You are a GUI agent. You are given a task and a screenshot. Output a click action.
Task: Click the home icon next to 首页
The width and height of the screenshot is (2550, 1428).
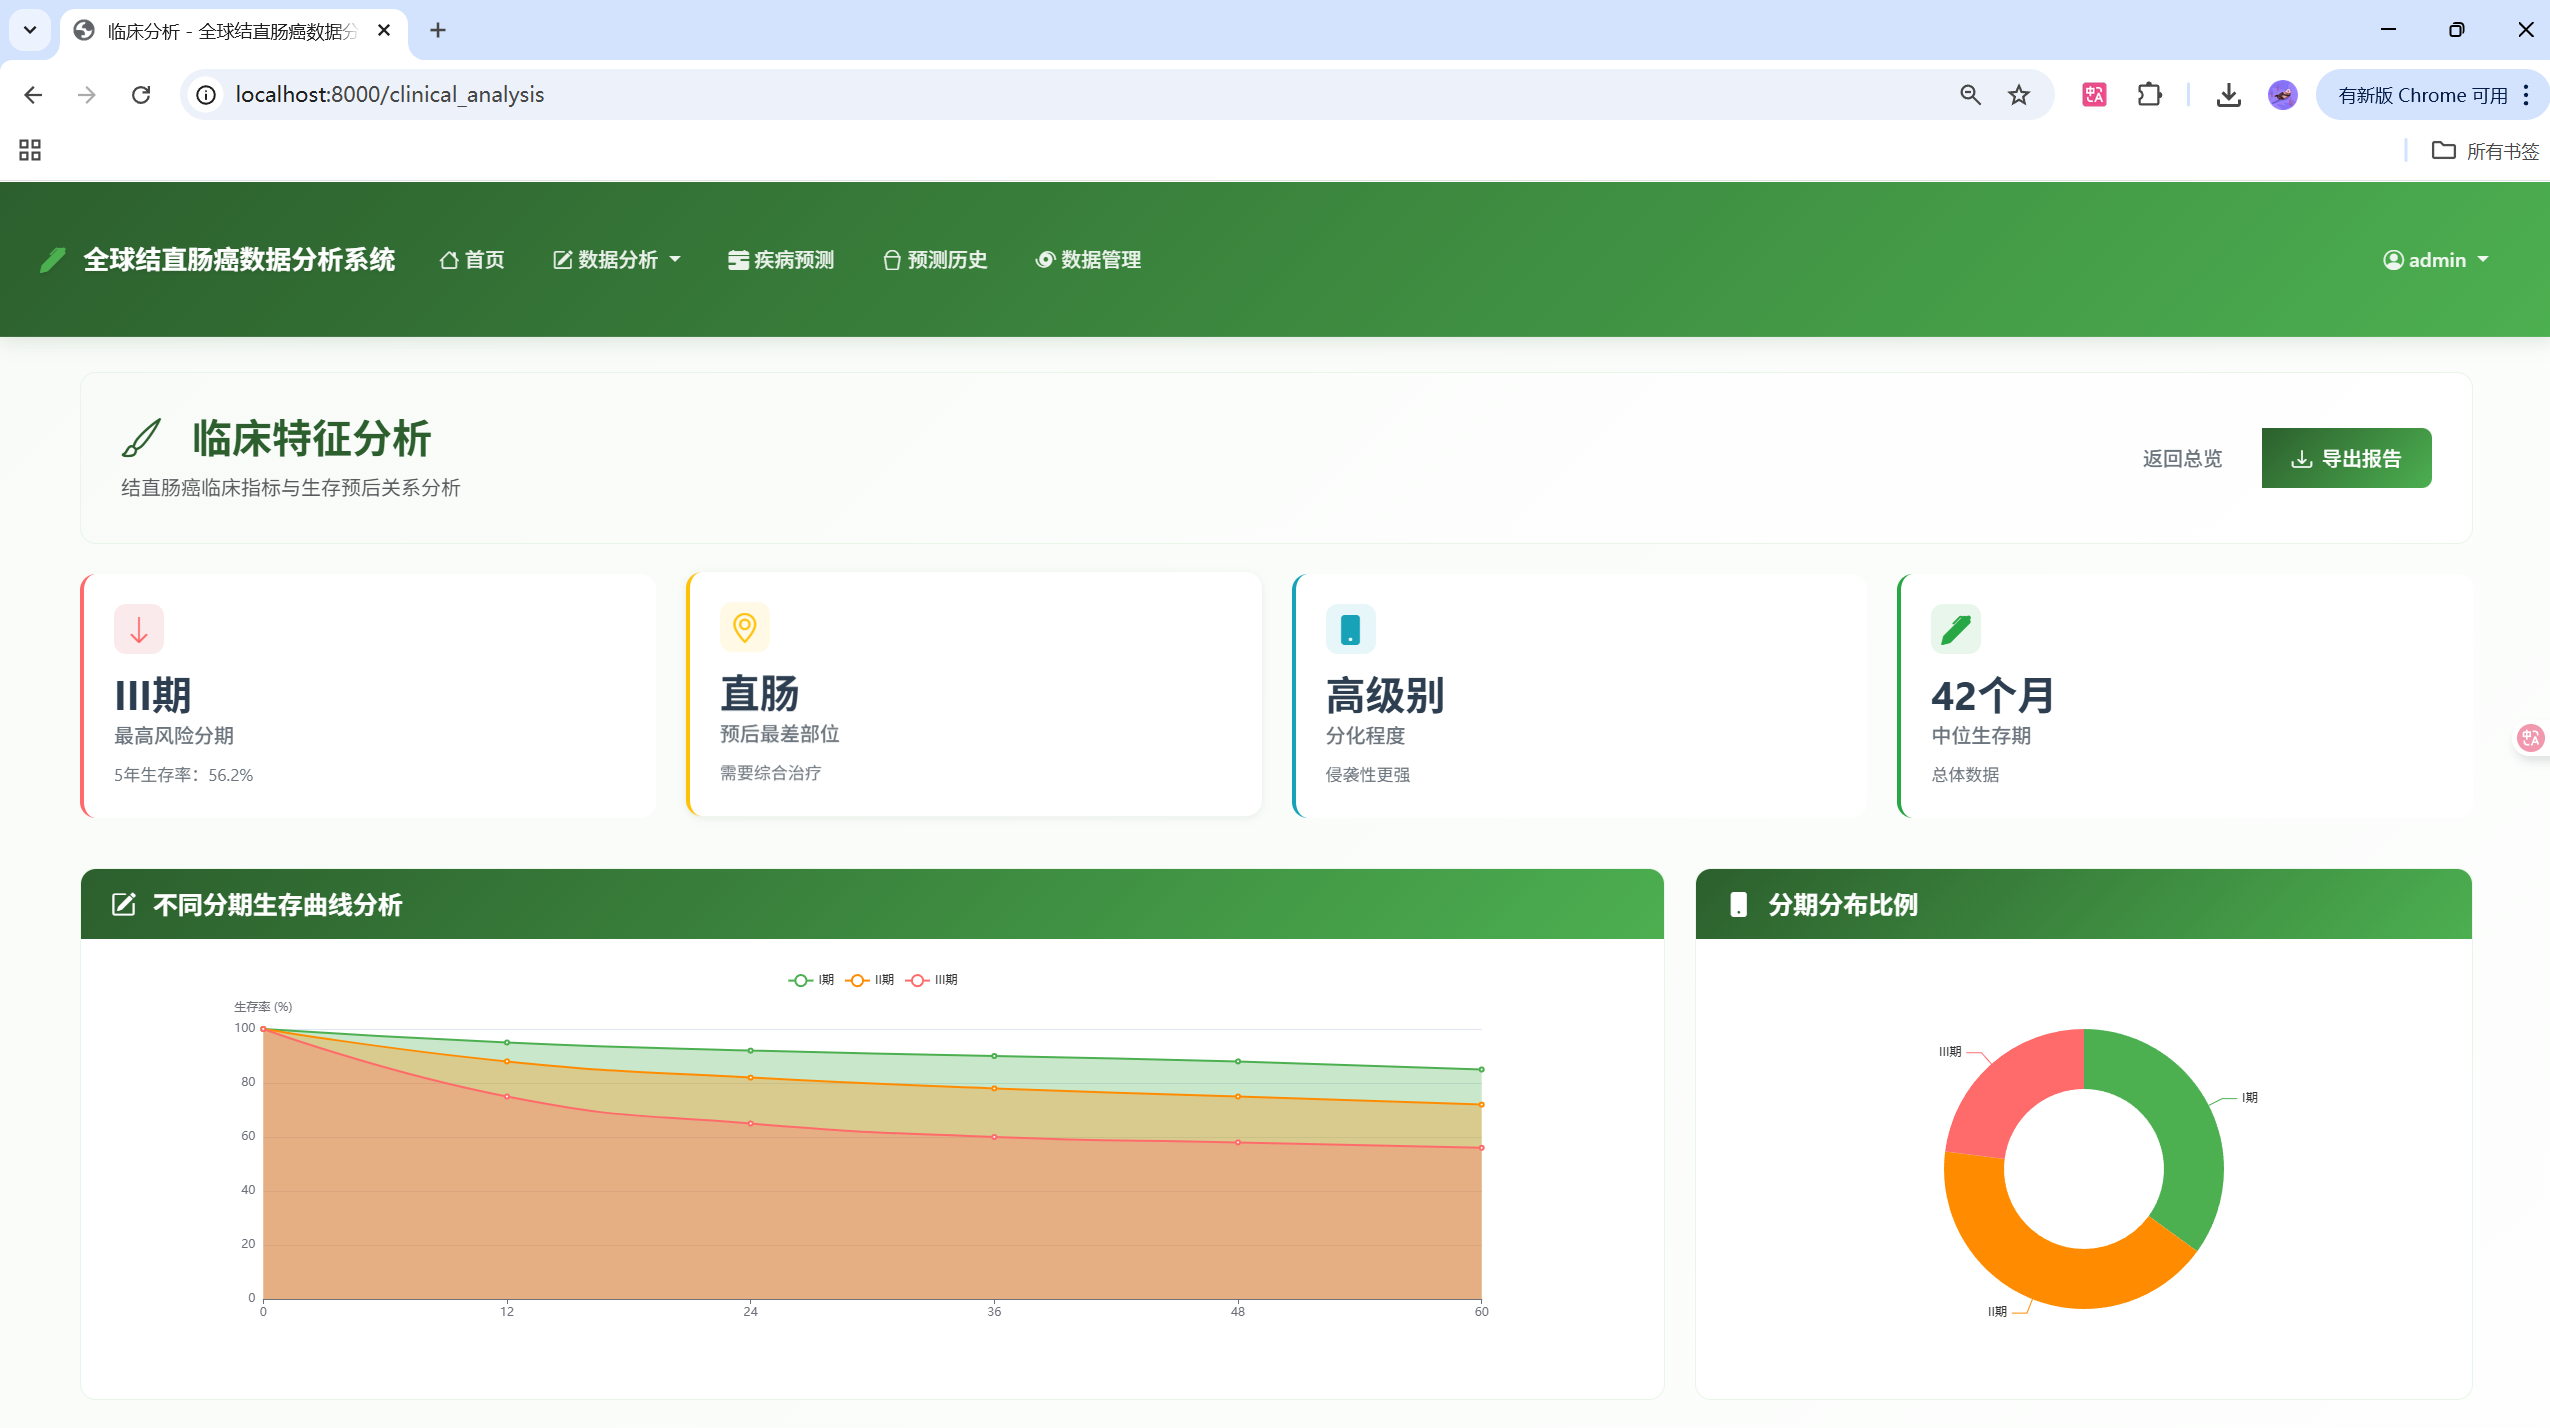coord(449,259)
